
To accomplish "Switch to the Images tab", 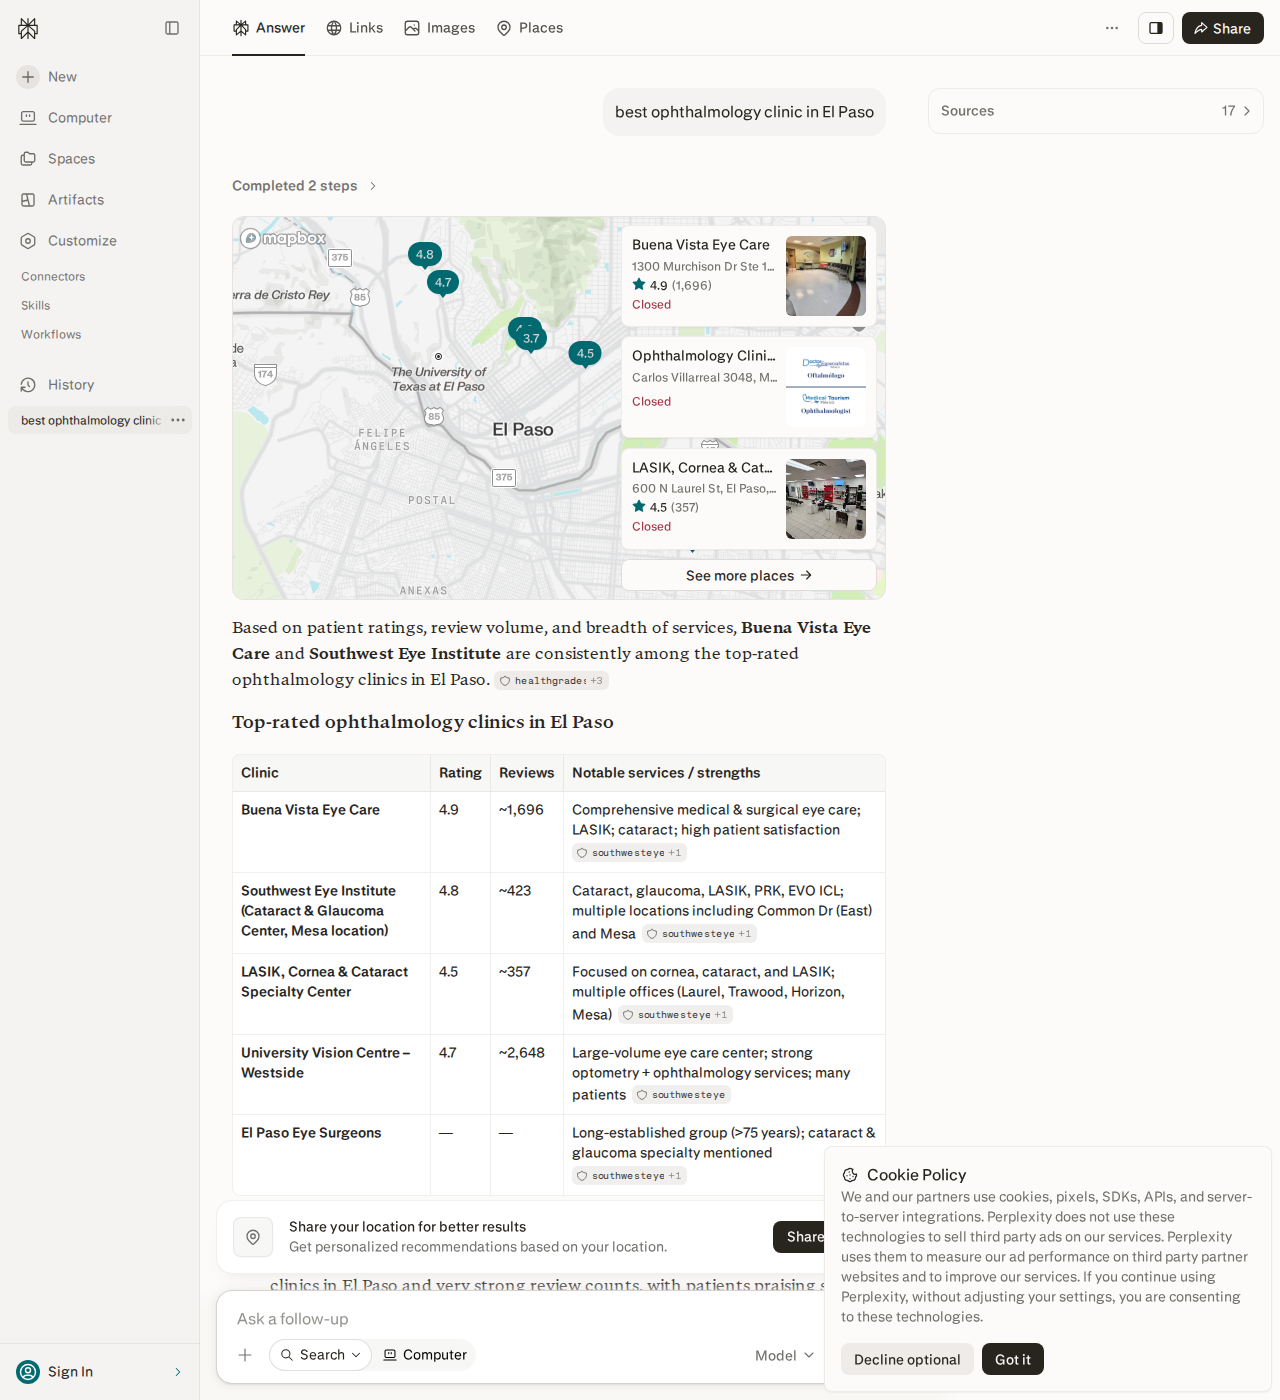I will (440, 28).
